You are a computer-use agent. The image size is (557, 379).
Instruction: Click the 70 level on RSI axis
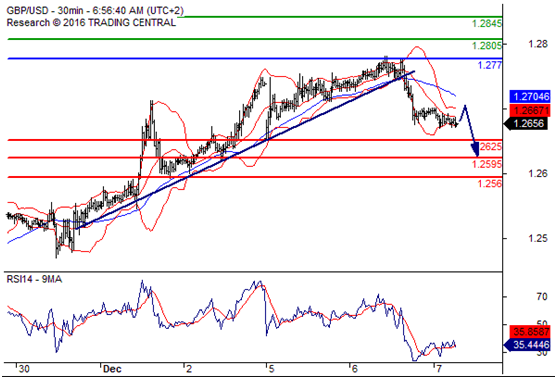[542, 296]
